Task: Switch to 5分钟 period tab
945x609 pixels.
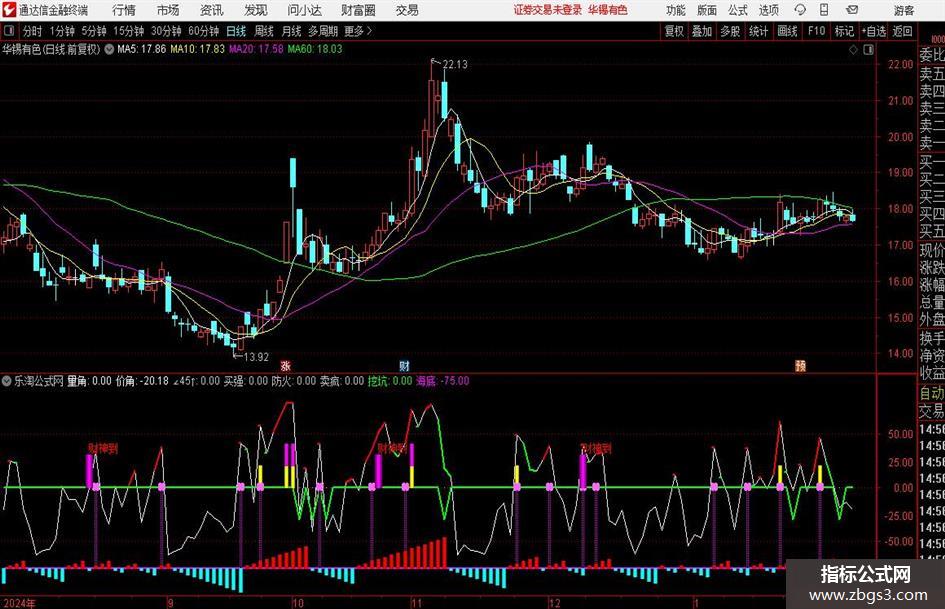Action: pos(94,31)
